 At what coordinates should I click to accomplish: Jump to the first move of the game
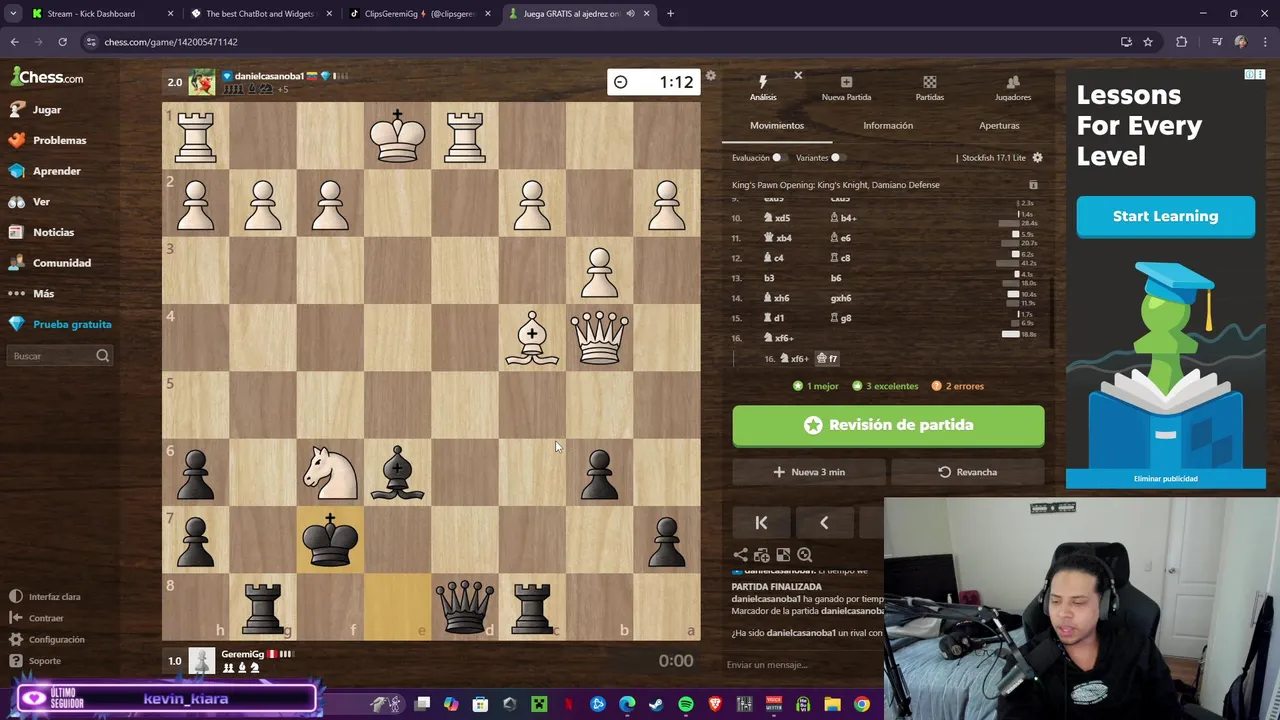coord(761,522)
